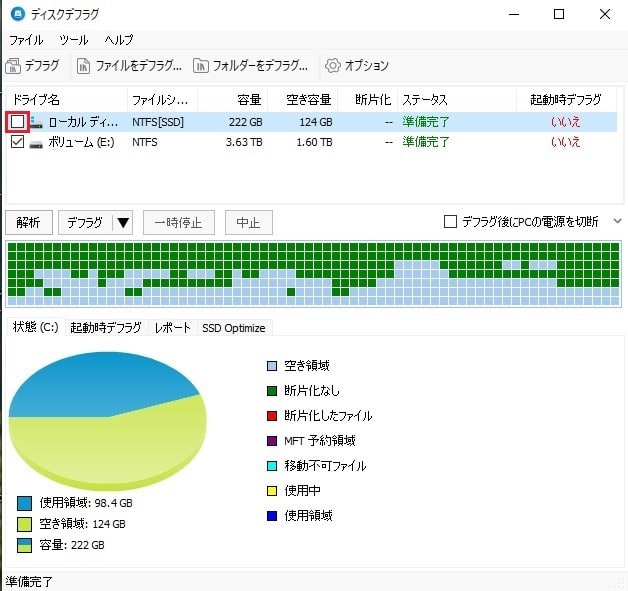Click the 空き領域 legend color swatch
Image resolution: width=628 pixels, height=591 pixels.
coord(272,366)
